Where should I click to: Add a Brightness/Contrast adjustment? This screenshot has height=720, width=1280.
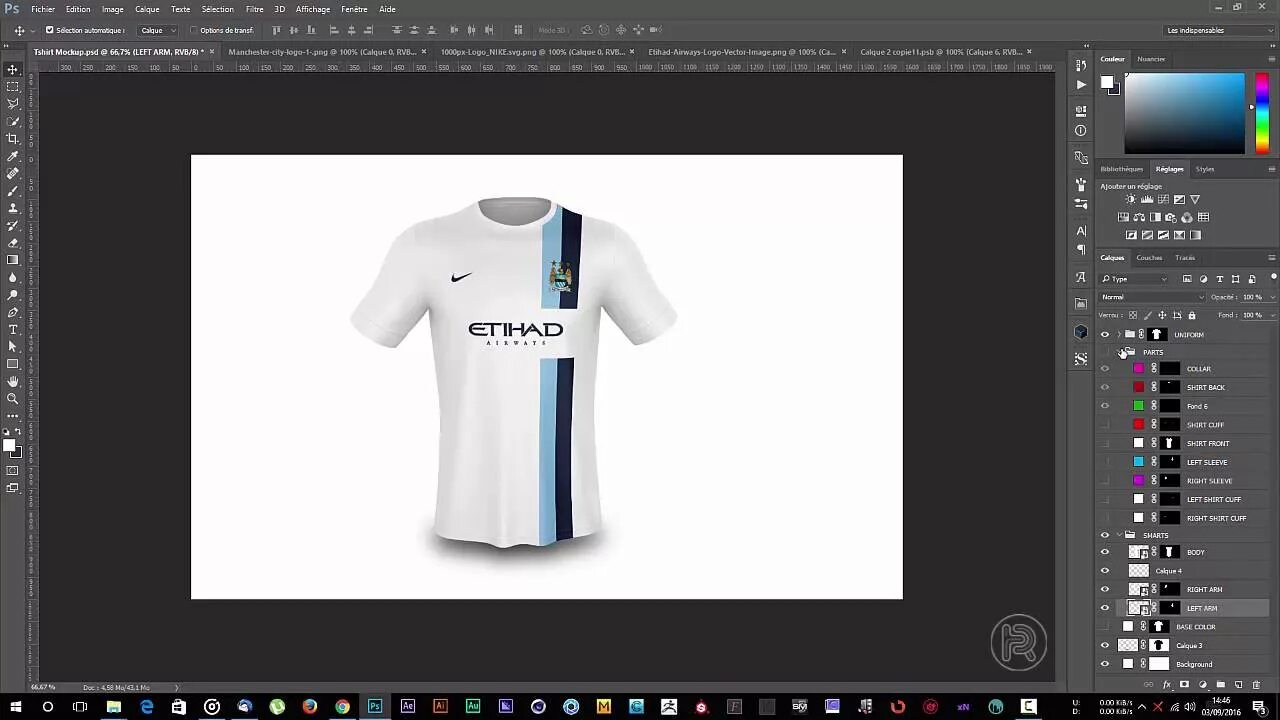click(1131, 199)
